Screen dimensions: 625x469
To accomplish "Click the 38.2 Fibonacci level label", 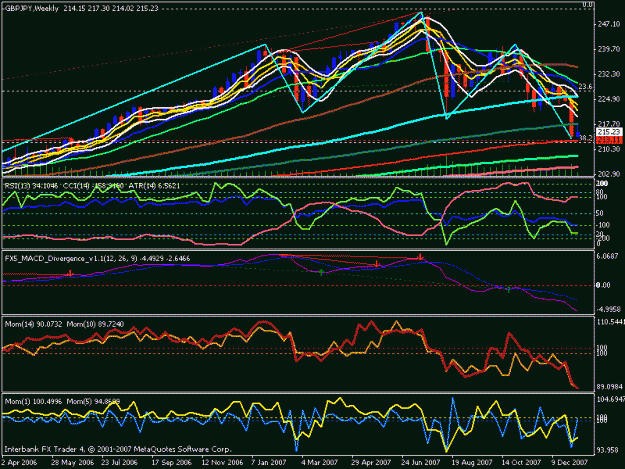I will click(x=586, y=138).
